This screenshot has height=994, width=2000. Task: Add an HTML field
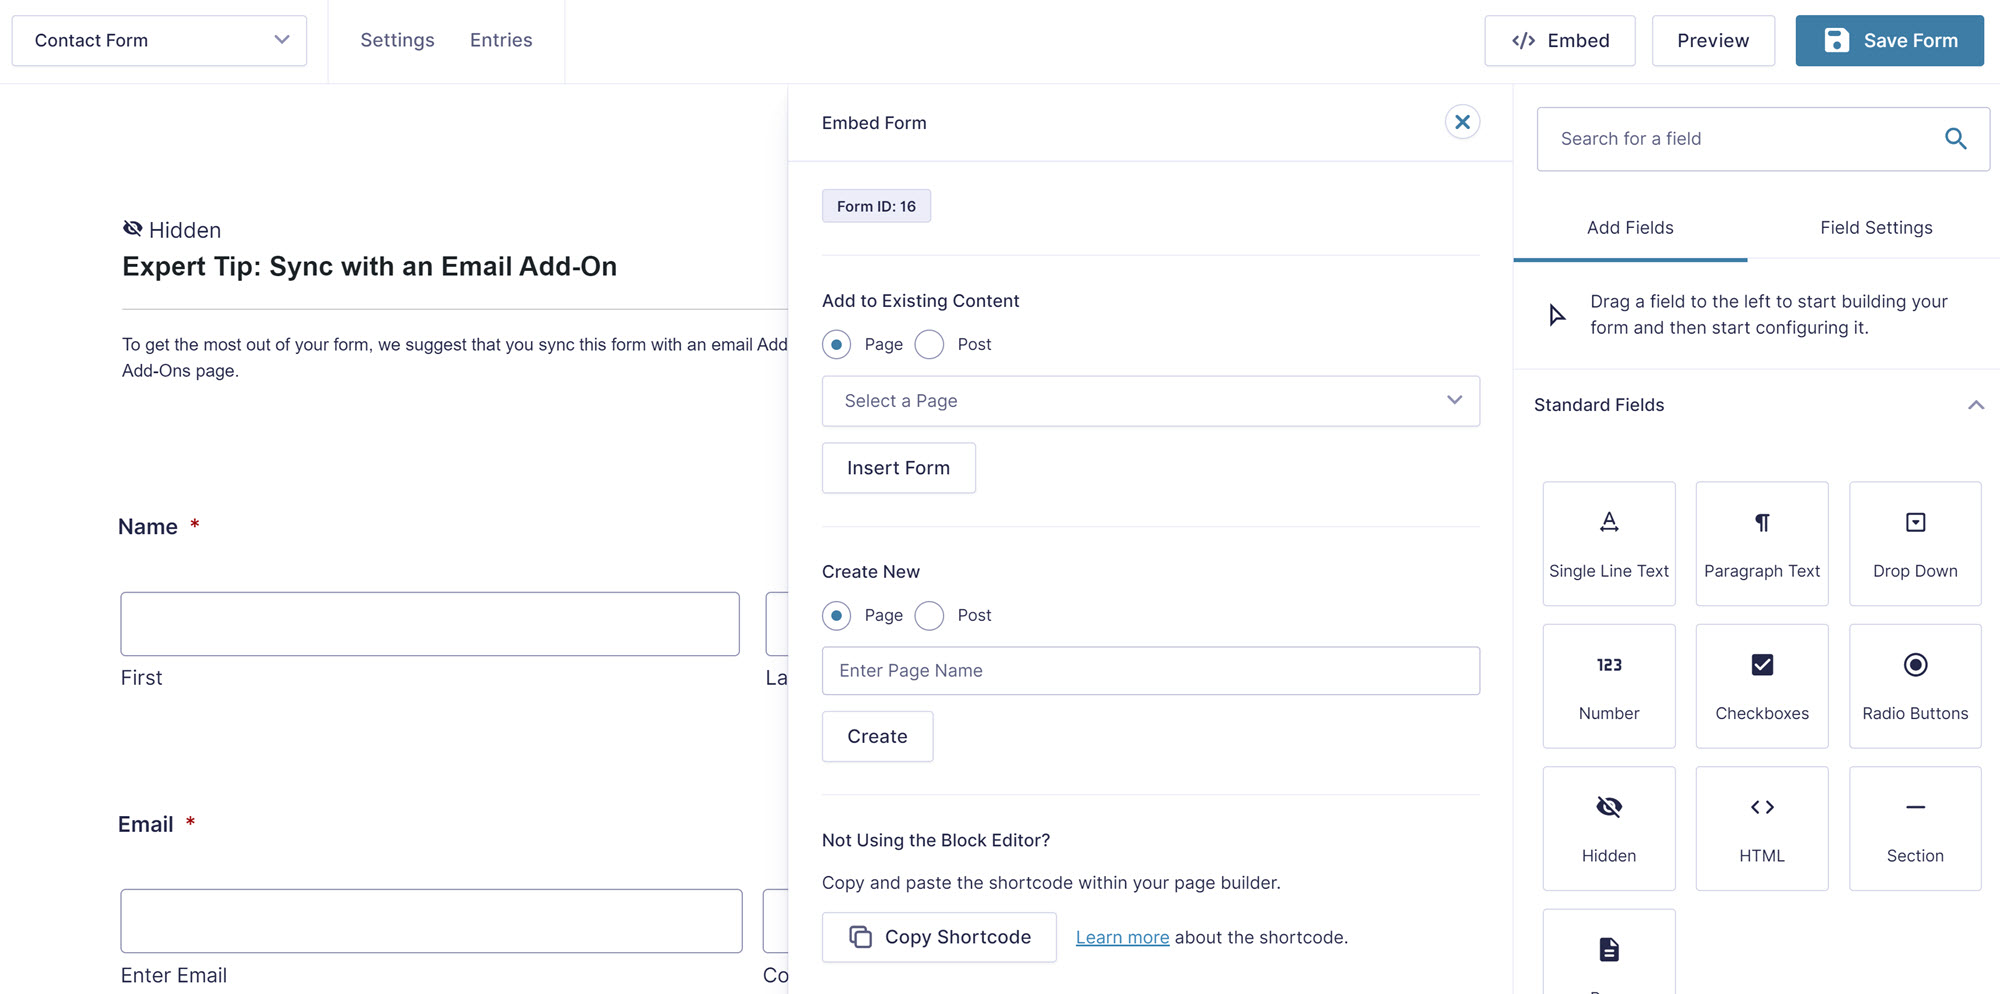point(1762,828)
